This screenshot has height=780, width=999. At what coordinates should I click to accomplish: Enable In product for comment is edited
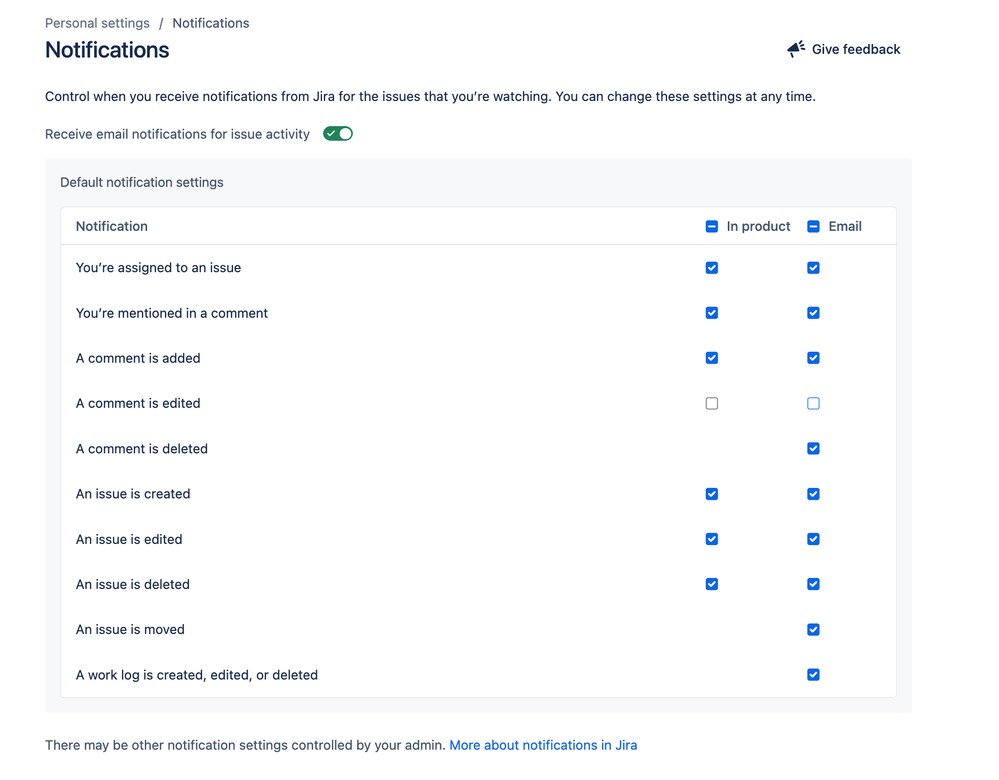pyautogui.click(x=712, y=404)
